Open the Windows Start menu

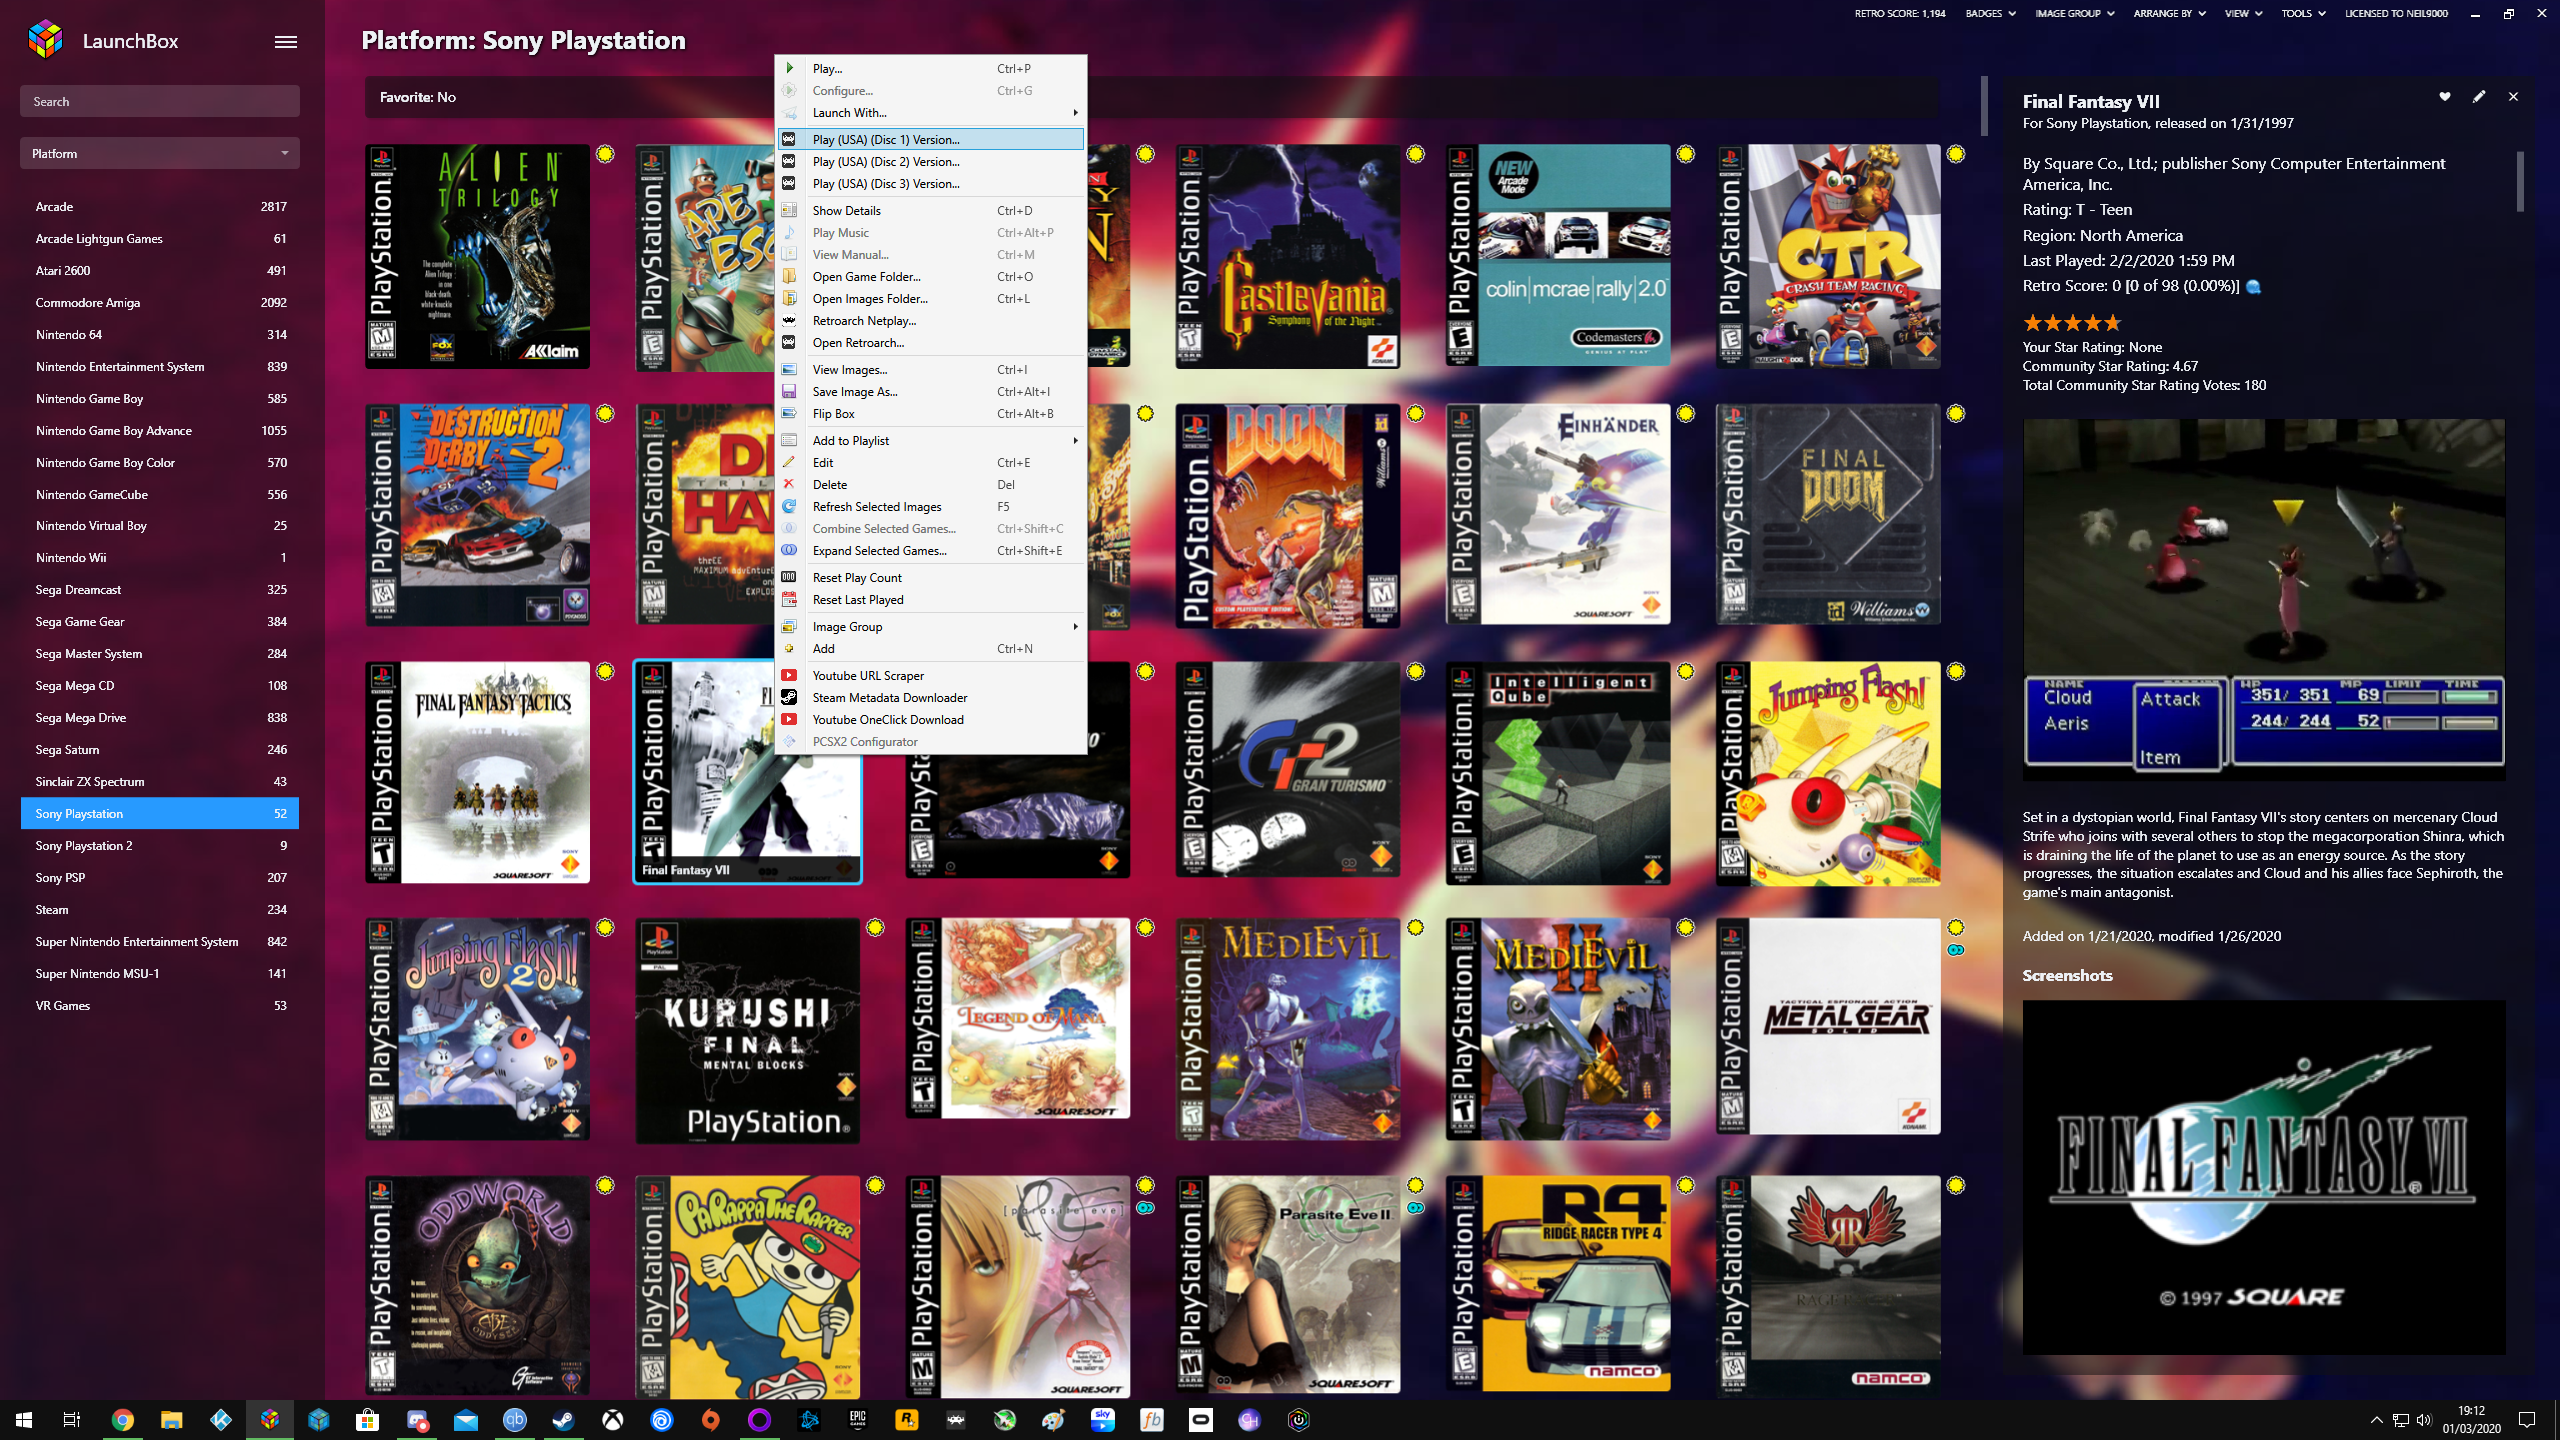[x=24, y=1420]
